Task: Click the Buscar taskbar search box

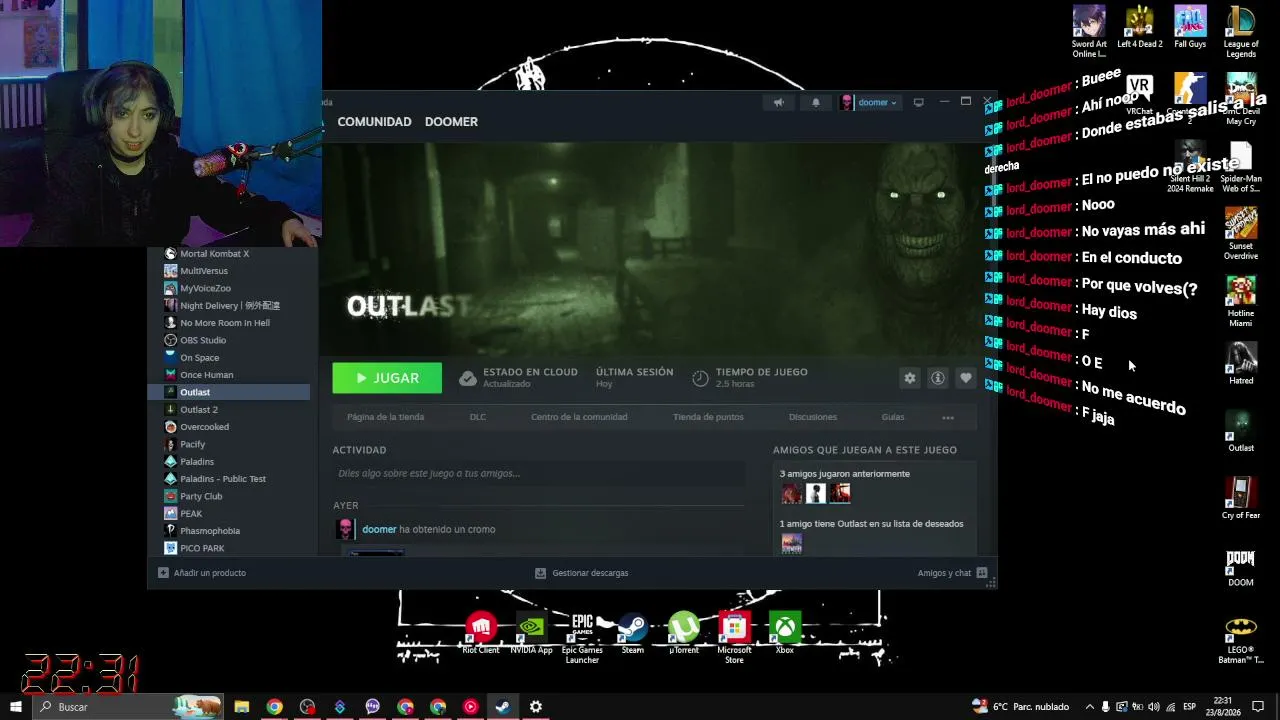Action: (x=127, y=707)
